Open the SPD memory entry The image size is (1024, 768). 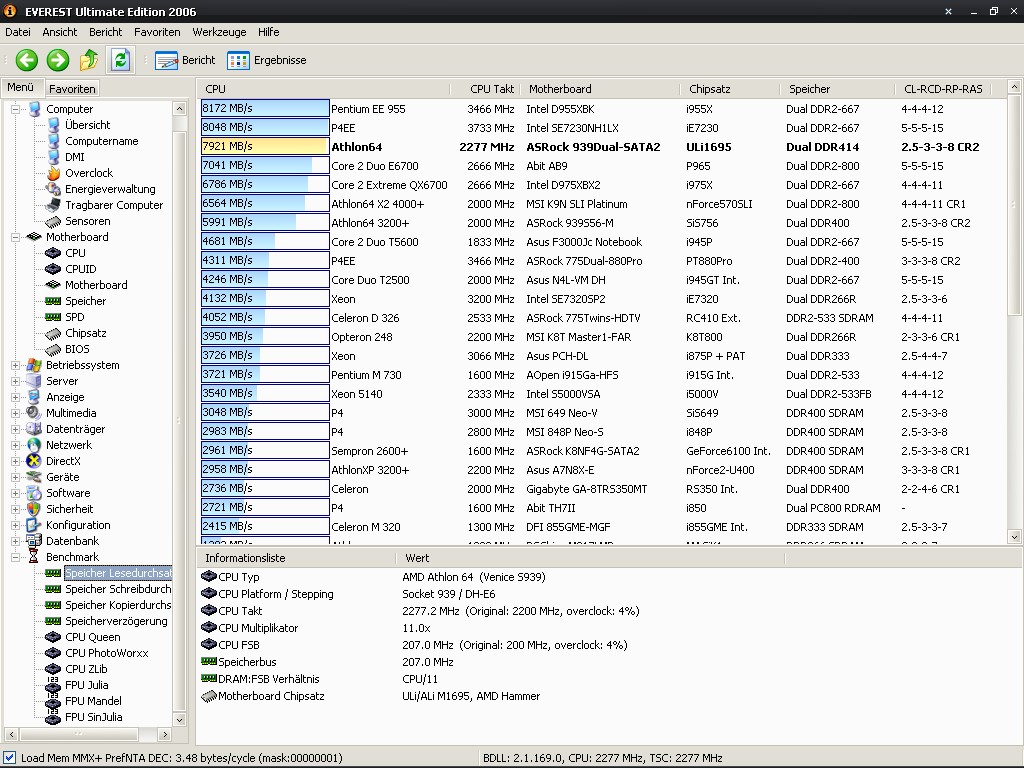tap(74, 317)
